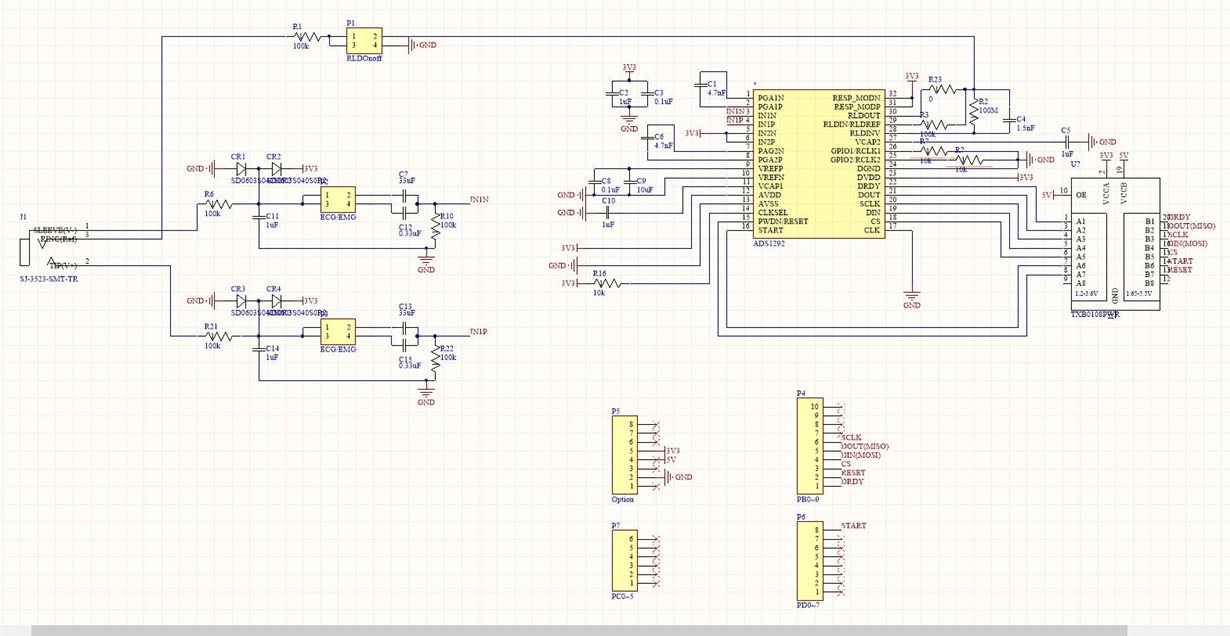Select capacitor C7 33uF symbol
Image resolution: width=1230 pixels, height=636 pixels.
pyautogui.click(x=404, y=195)
